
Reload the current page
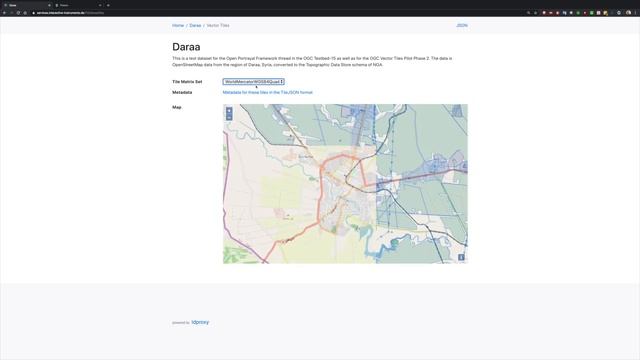point(18,13)
